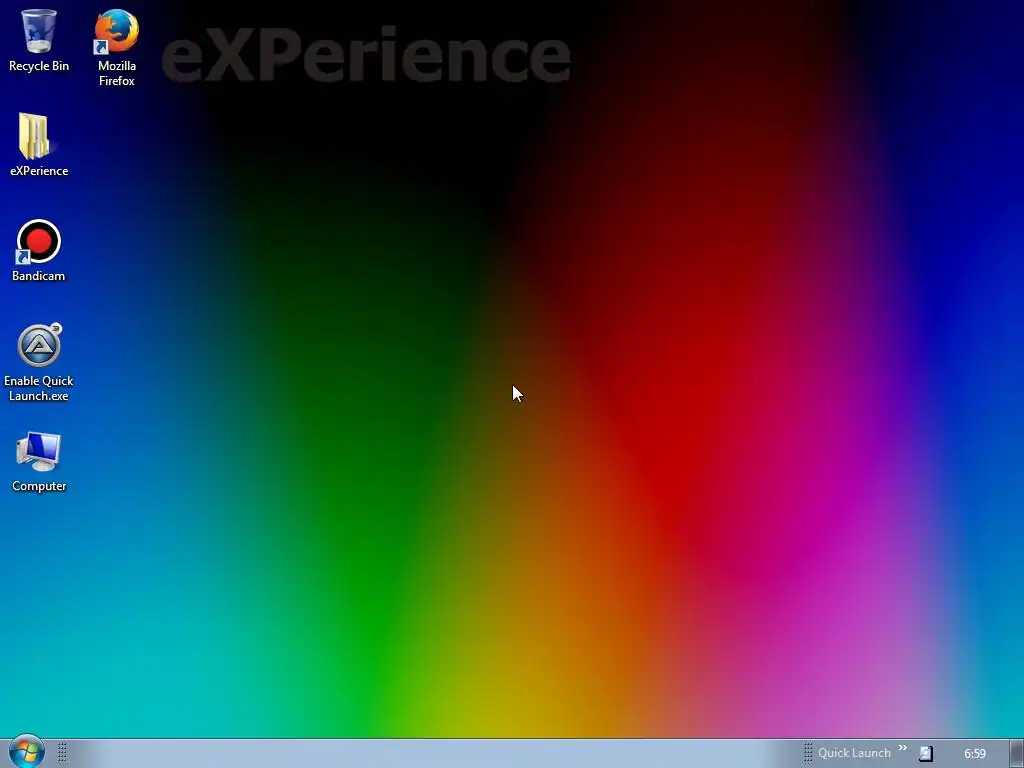Image resolution: width=1024 pixels, height=768 pixels.
Task: Click the taskbar grip next to Start
Action: pyautogui.click(x=62, y=753)
